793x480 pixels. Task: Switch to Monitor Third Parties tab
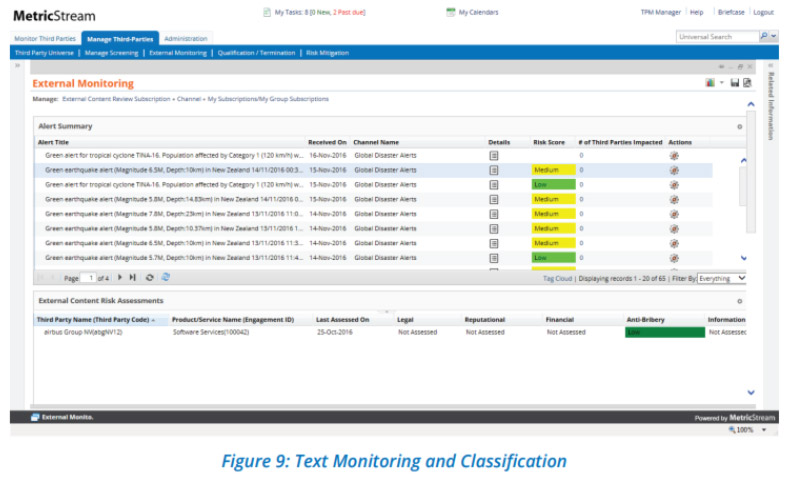pyautogui.click(x=45, y=38)
